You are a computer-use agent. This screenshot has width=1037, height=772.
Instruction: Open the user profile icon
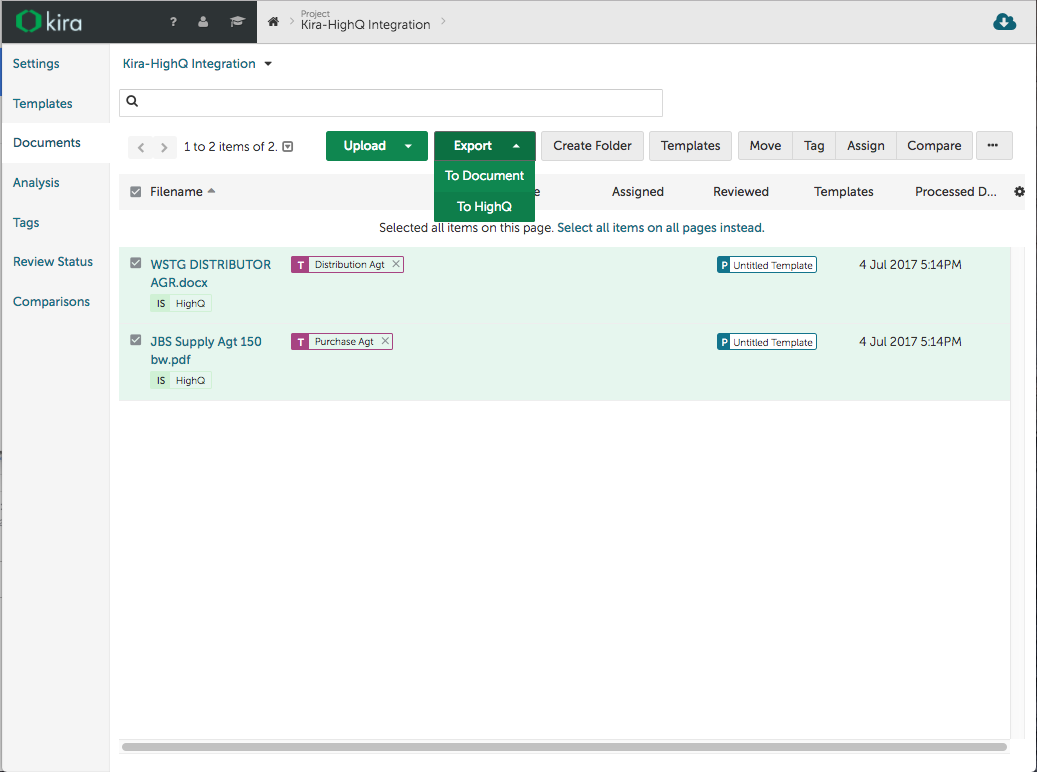coord(203,22)
